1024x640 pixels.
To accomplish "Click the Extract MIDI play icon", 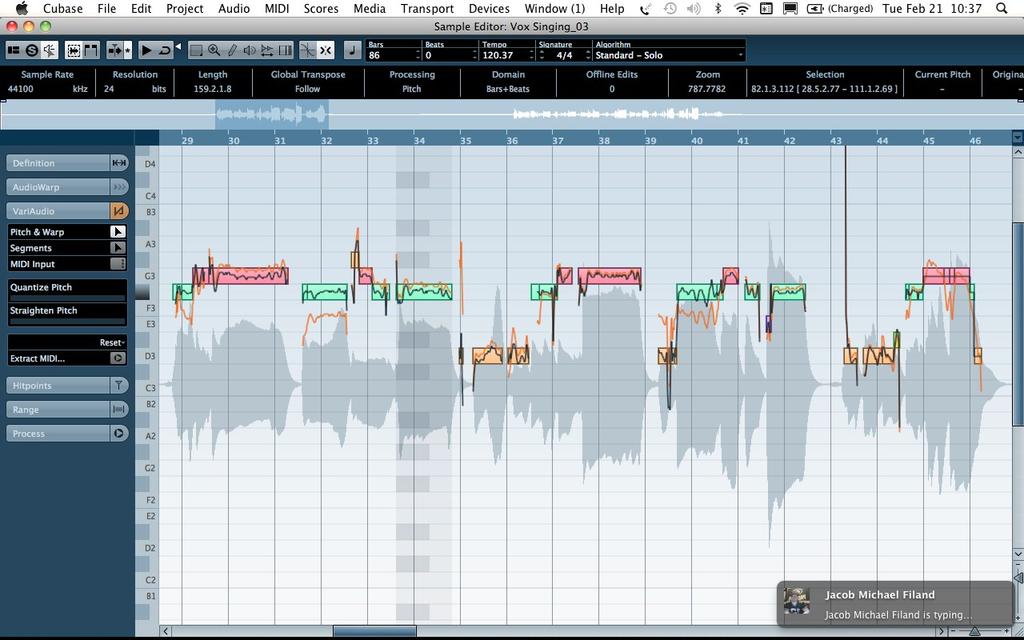I will (118, 358).
